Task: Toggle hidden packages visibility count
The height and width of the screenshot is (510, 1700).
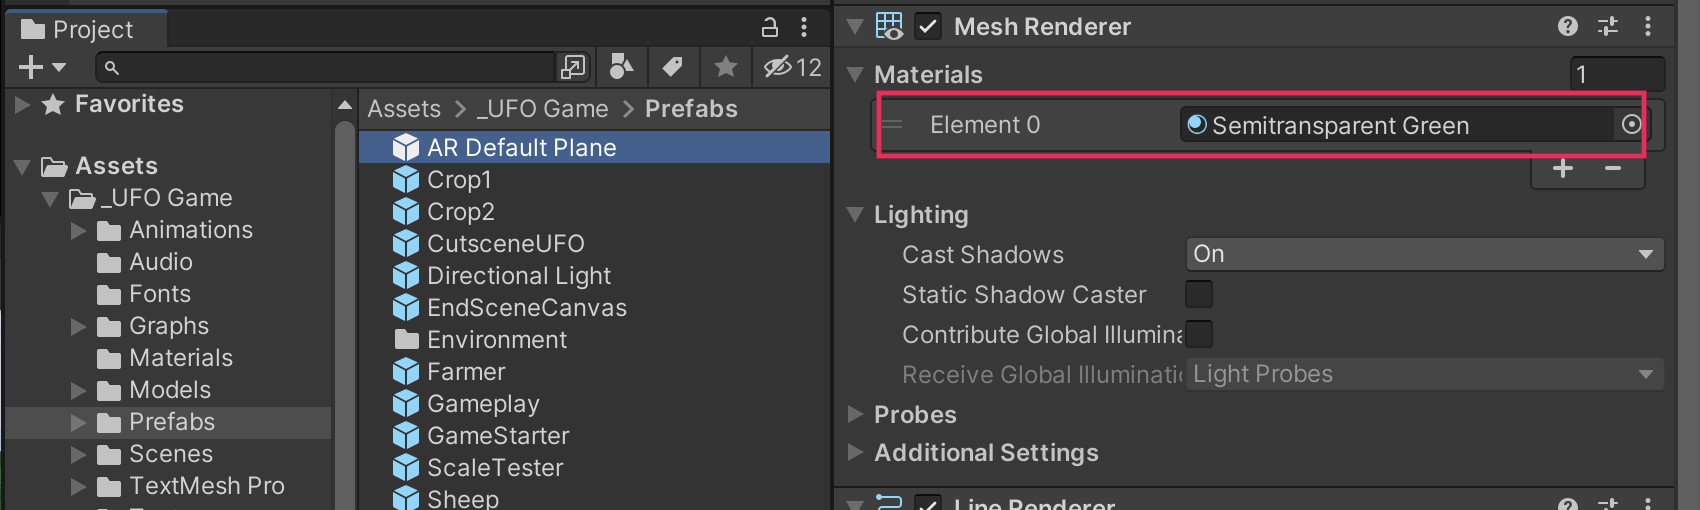Action: coord(792,67)
